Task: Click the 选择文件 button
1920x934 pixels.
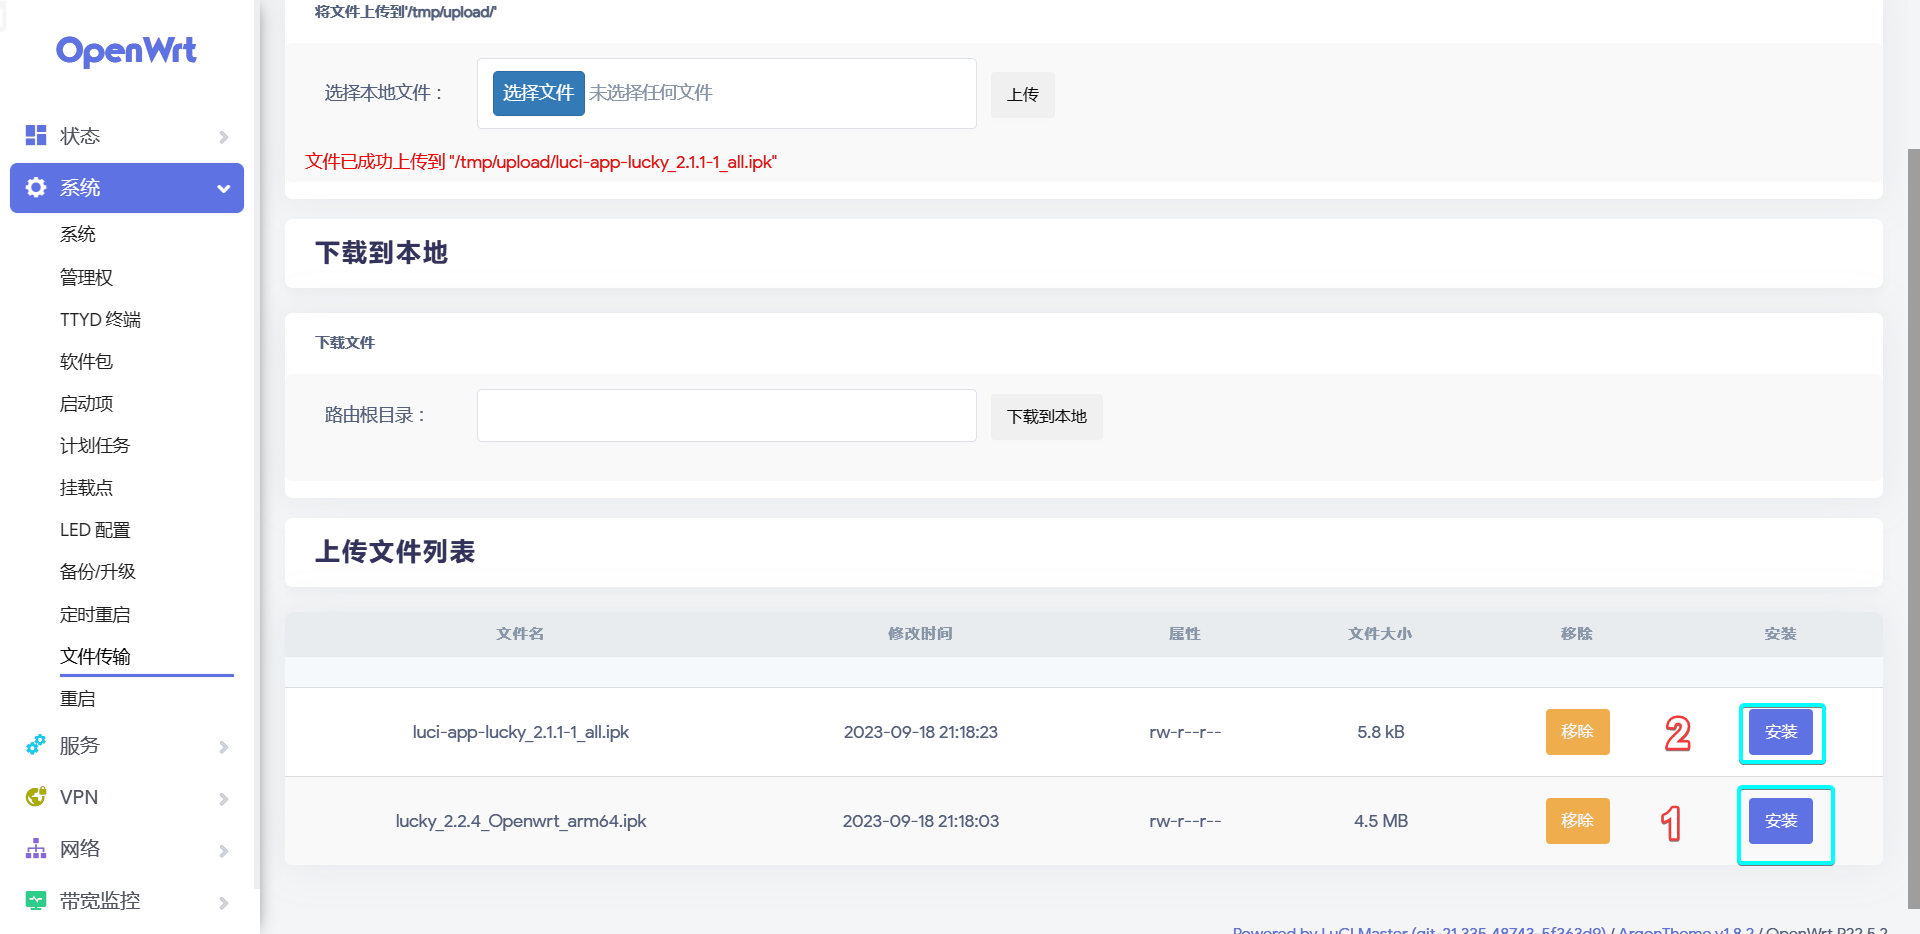Action: pos(538,93)
